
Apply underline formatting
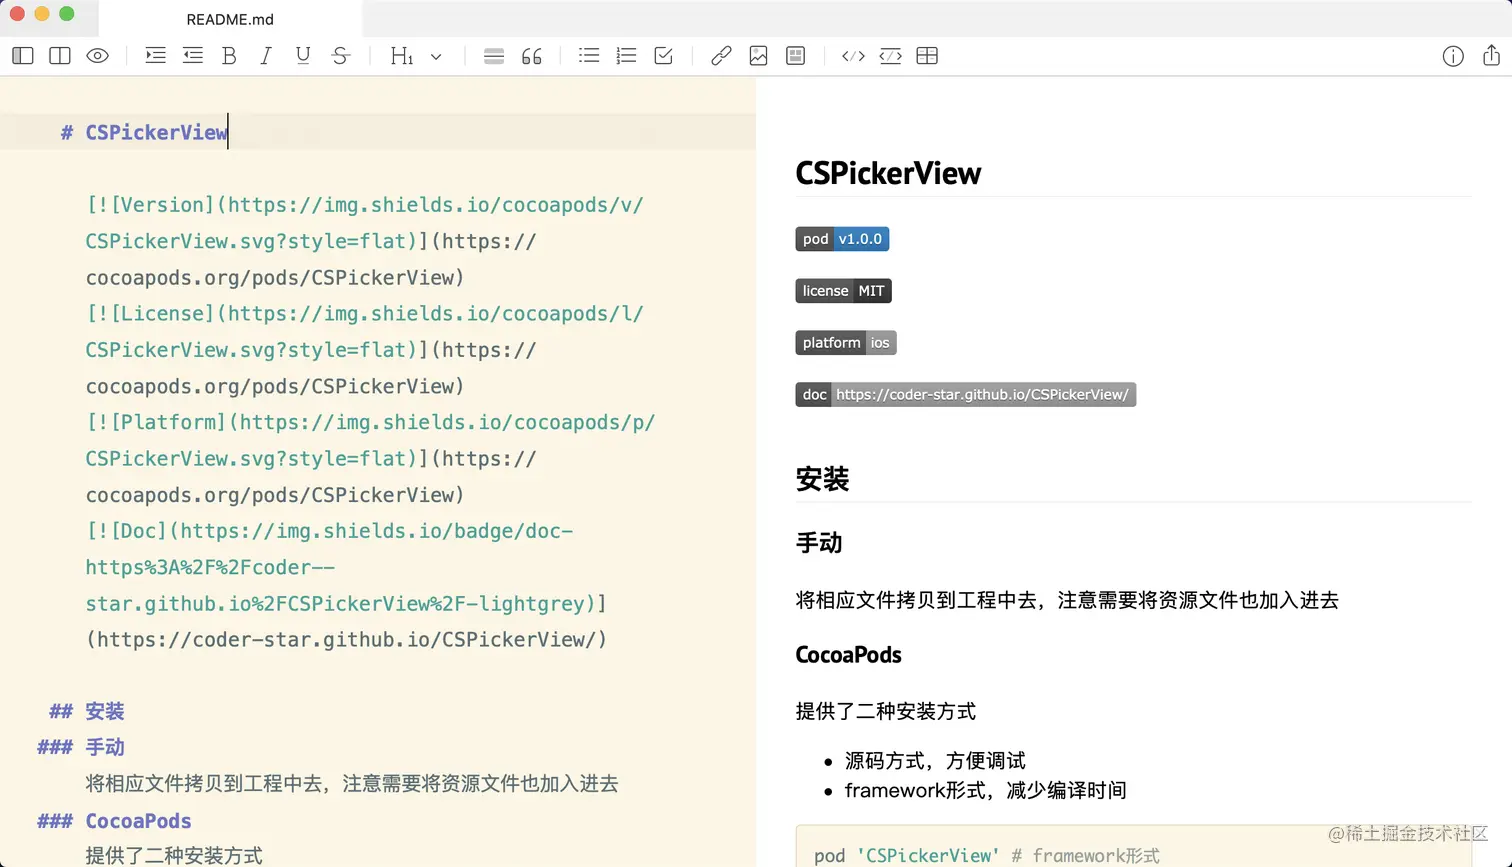pyautogui.click(x=303, y=56)
